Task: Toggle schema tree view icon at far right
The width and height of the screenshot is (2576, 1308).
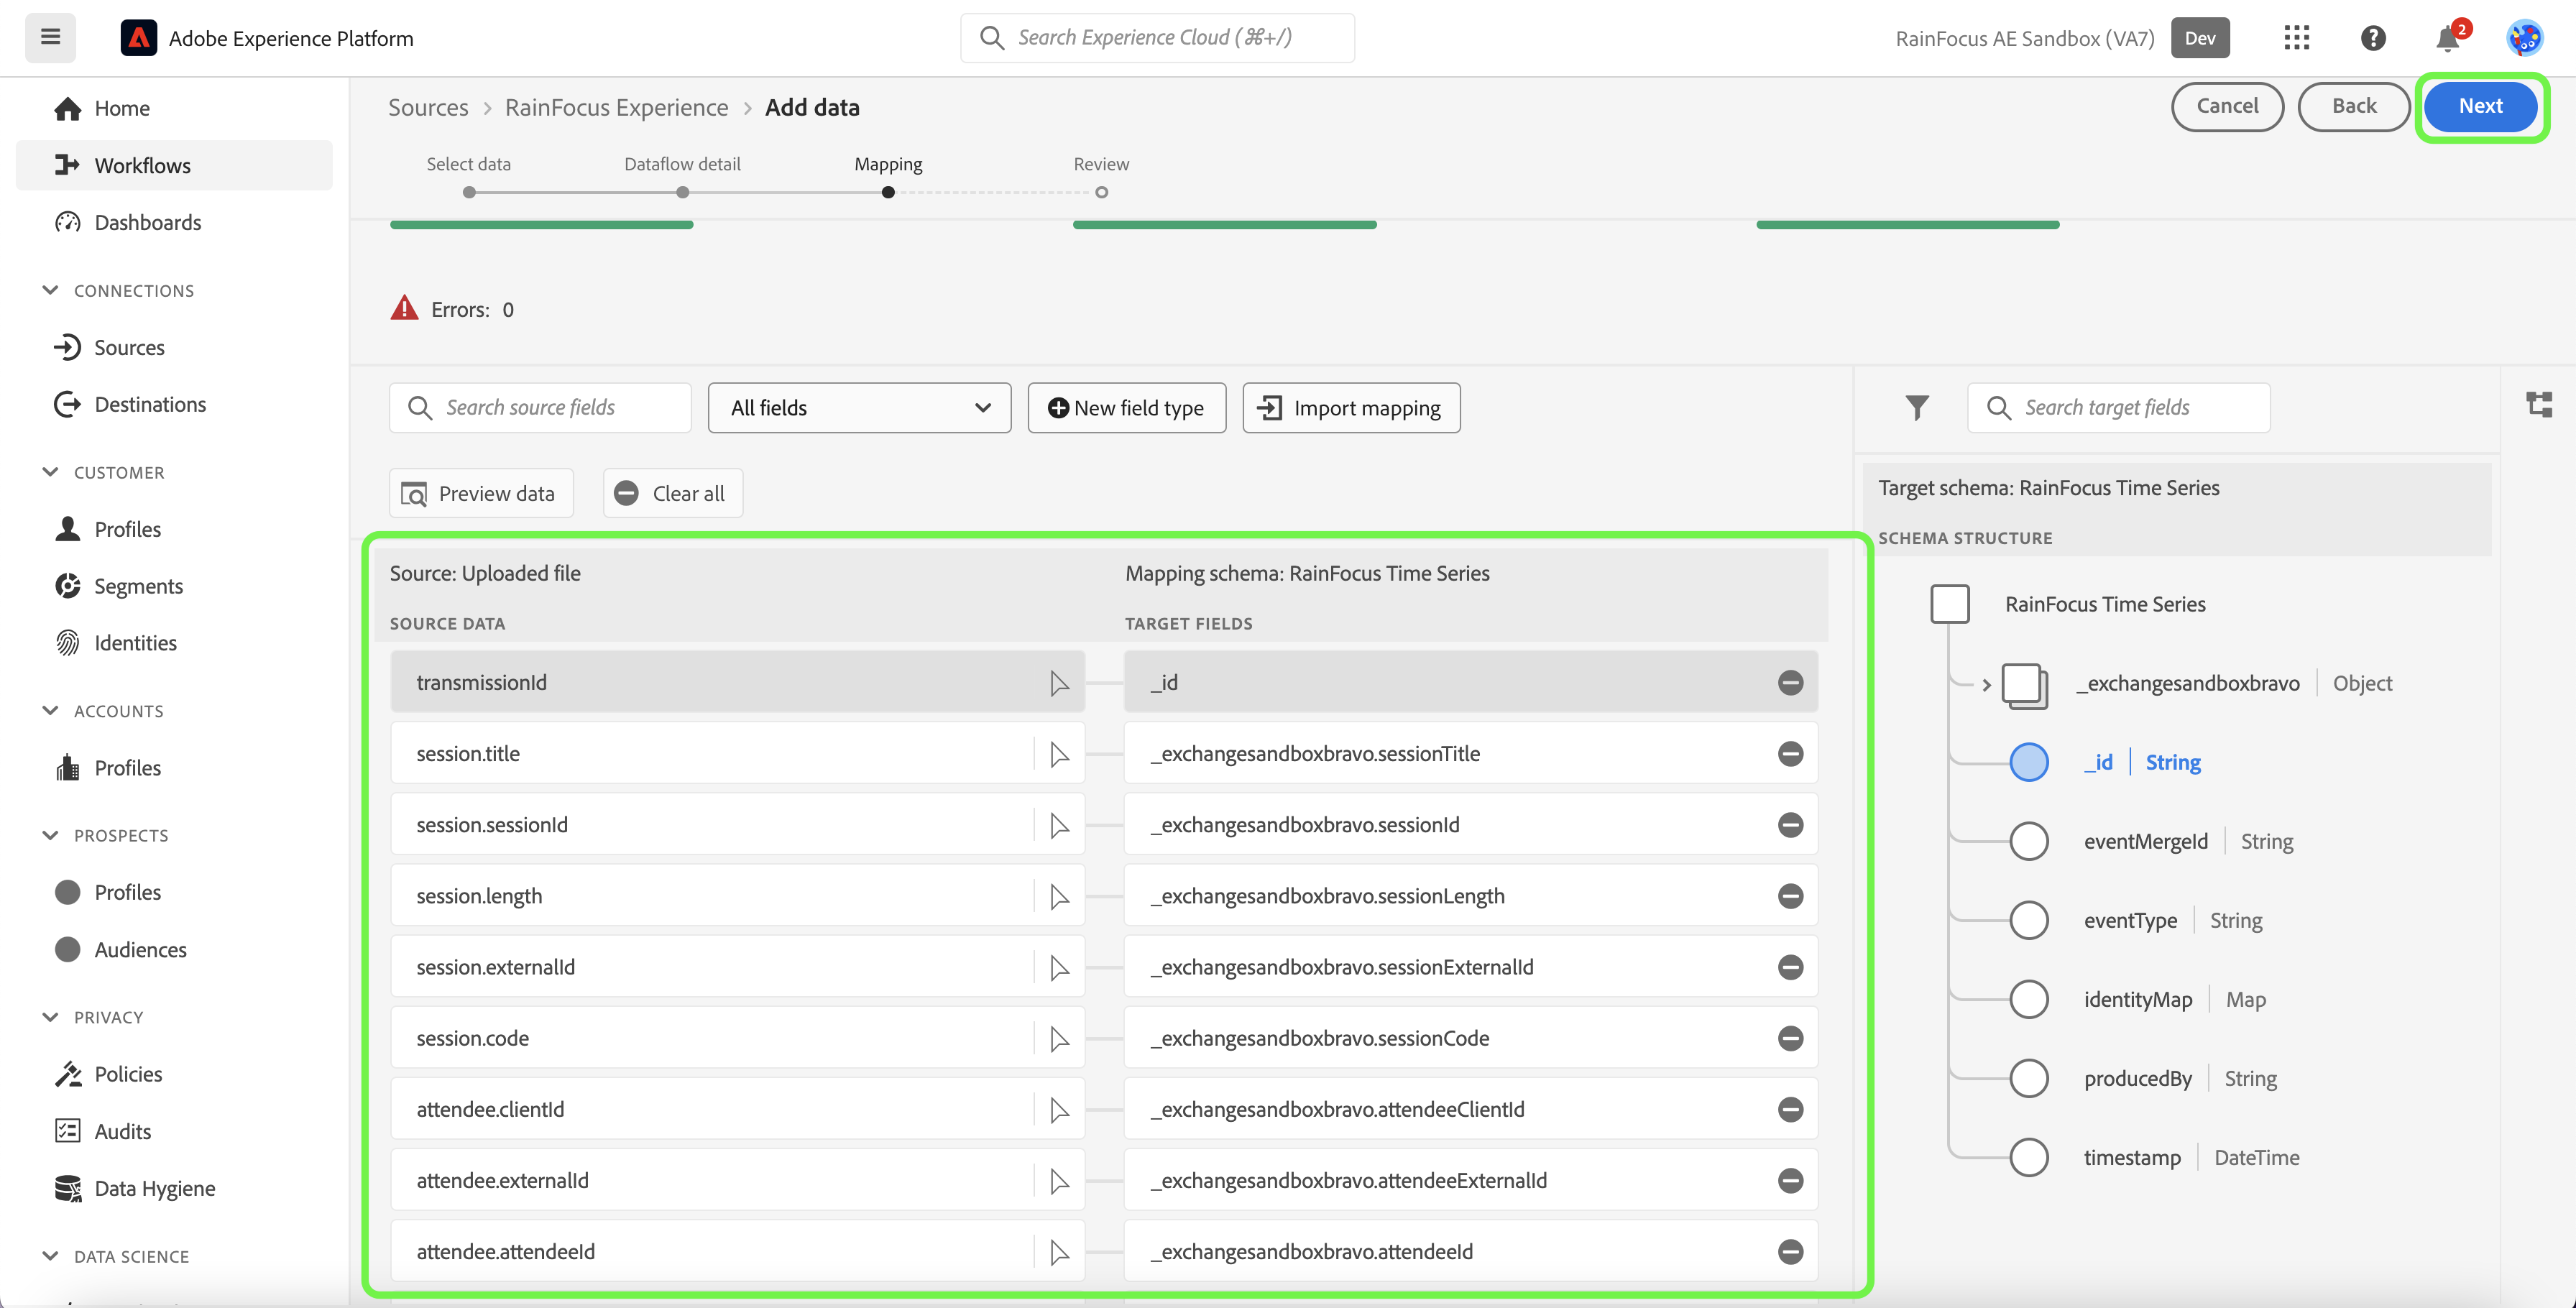Action: point(2539,404)
